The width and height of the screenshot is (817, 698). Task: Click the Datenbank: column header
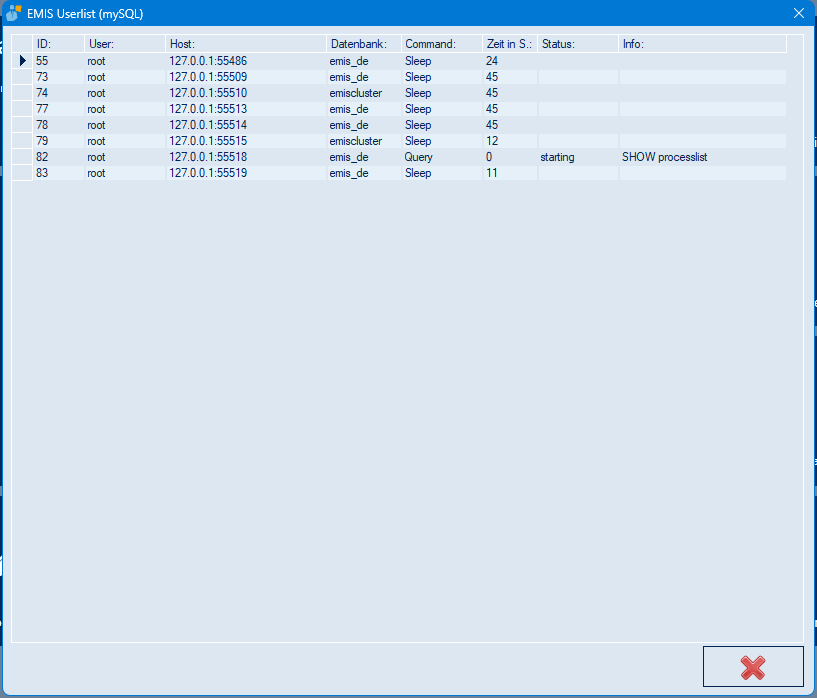click(x=364, y=44)
